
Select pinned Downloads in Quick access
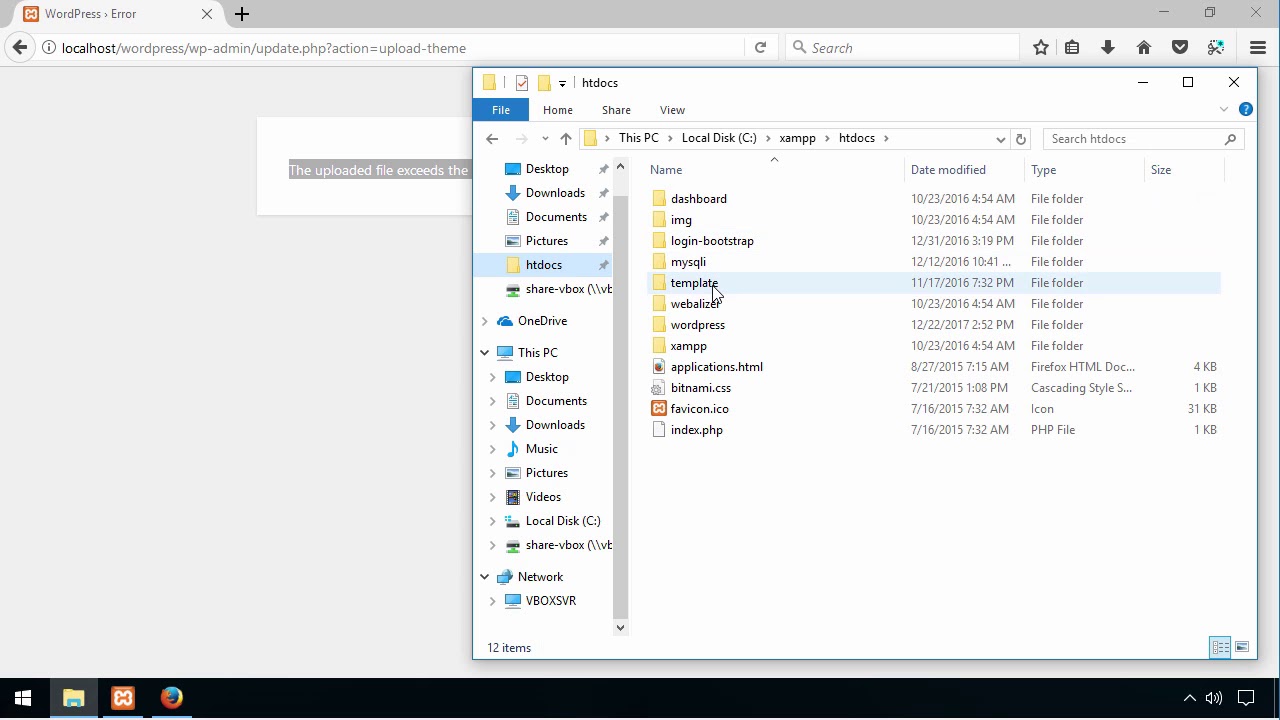pos(554,193)
